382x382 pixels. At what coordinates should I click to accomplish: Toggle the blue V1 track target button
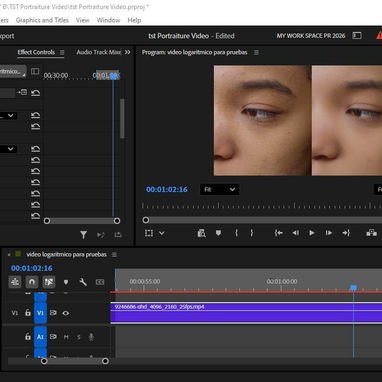tap(40, 313)
